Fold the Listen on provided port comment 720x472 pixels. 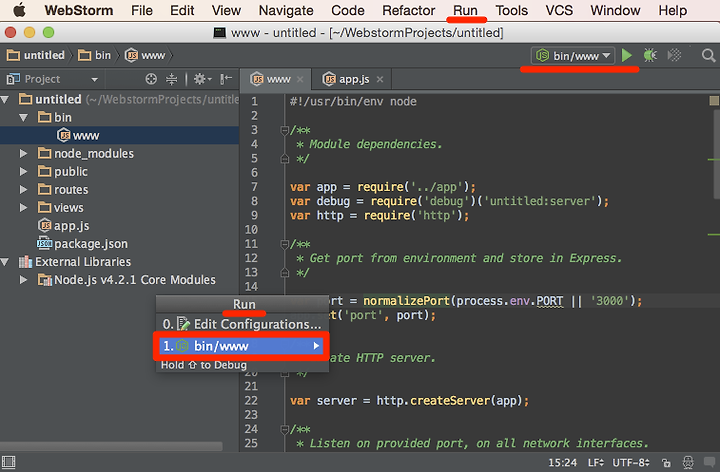click(x=284, y=429)
